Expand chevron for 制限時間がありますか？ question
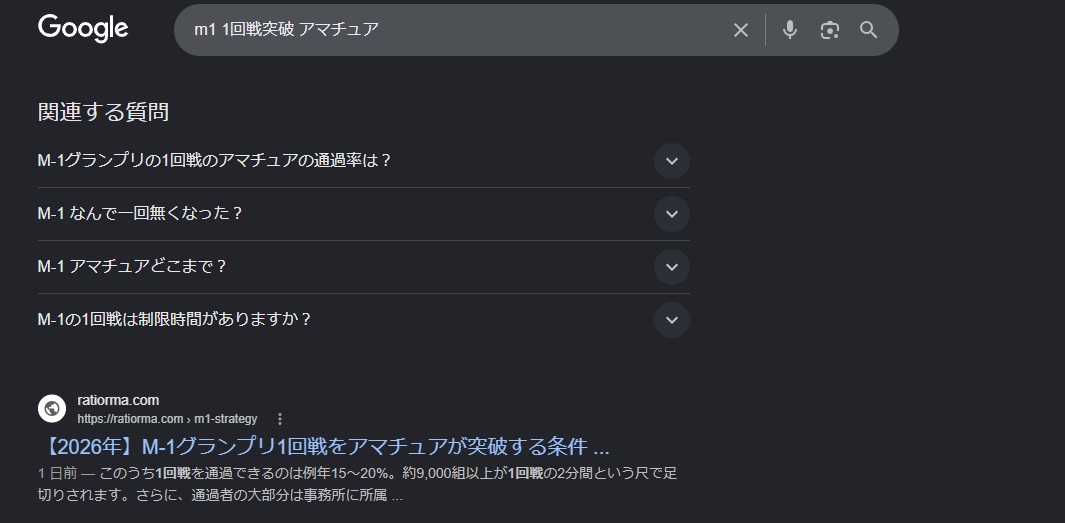Screen dimensions: 1065x523 click(x=672, y=320)
